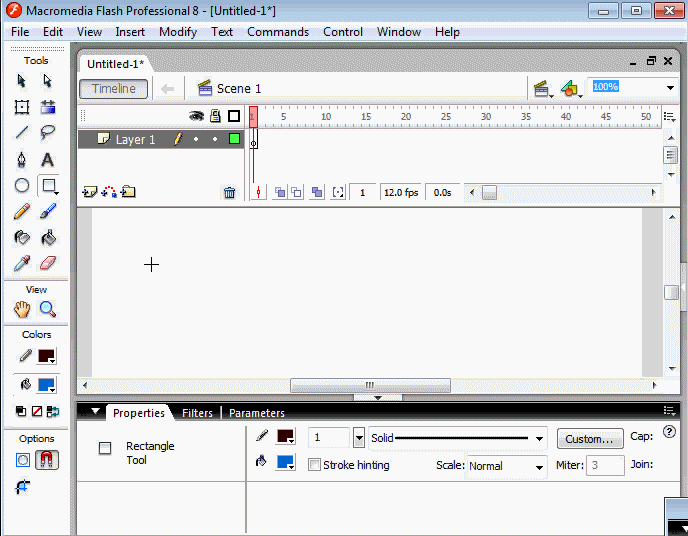This screenshot has height=536, width=688.
Task: Click the Set Corner Radius option
Action: click(x=22, y=486)
